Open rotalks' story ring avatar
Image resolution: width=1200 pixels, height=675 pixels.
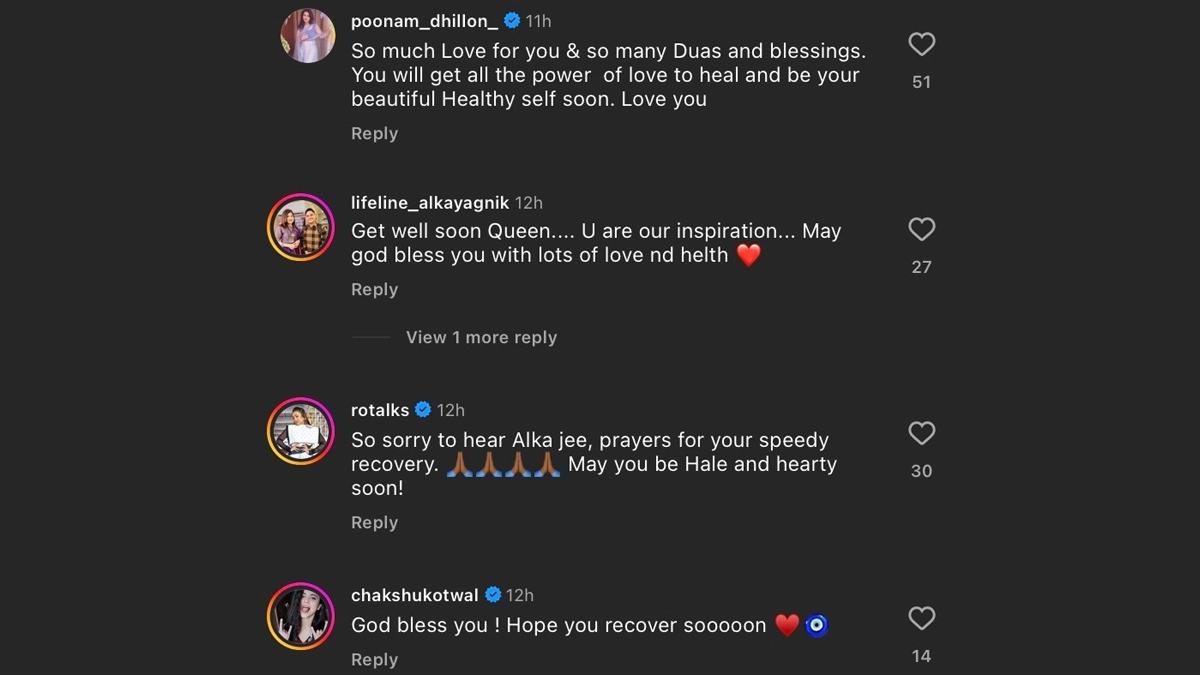300,431
